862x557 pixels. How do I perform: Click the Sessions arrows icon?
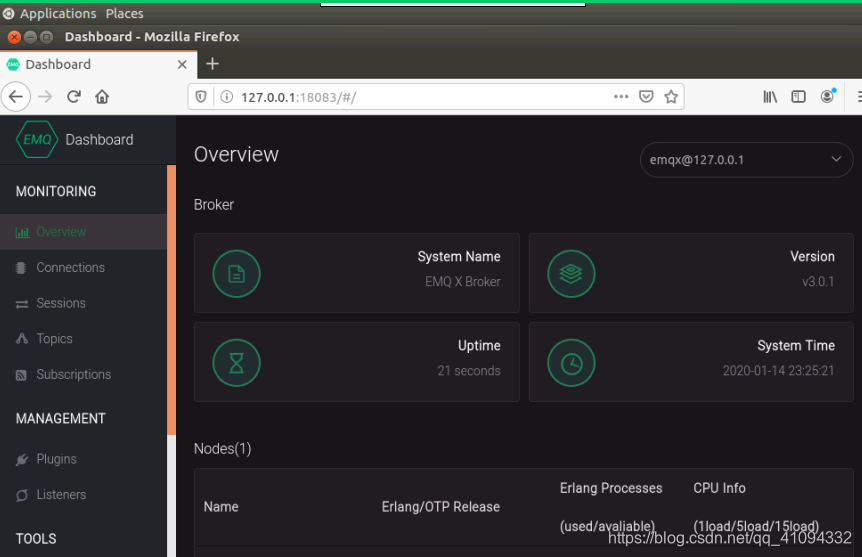[22, 304]
